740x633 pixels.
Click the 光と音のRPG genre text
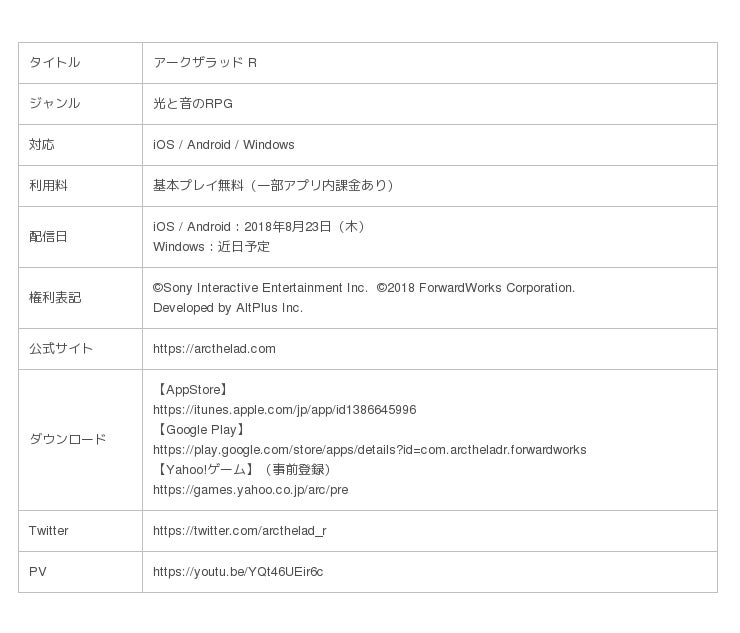point(193,104)
